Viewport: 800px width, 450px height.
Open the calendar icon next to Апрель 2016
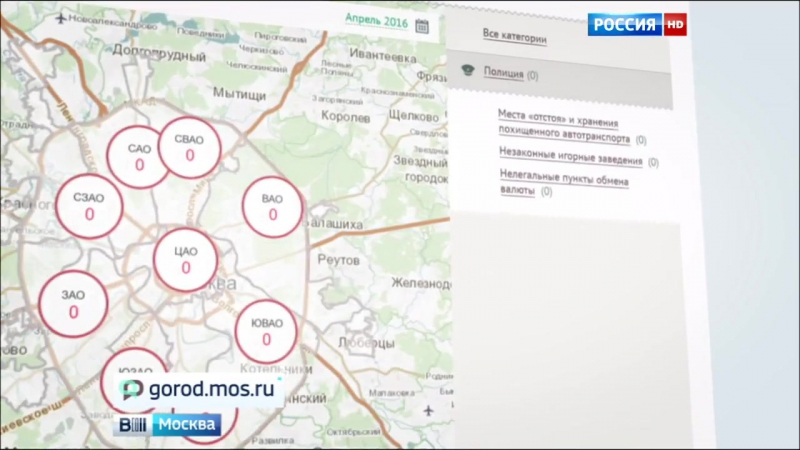(x=422, y=26)
